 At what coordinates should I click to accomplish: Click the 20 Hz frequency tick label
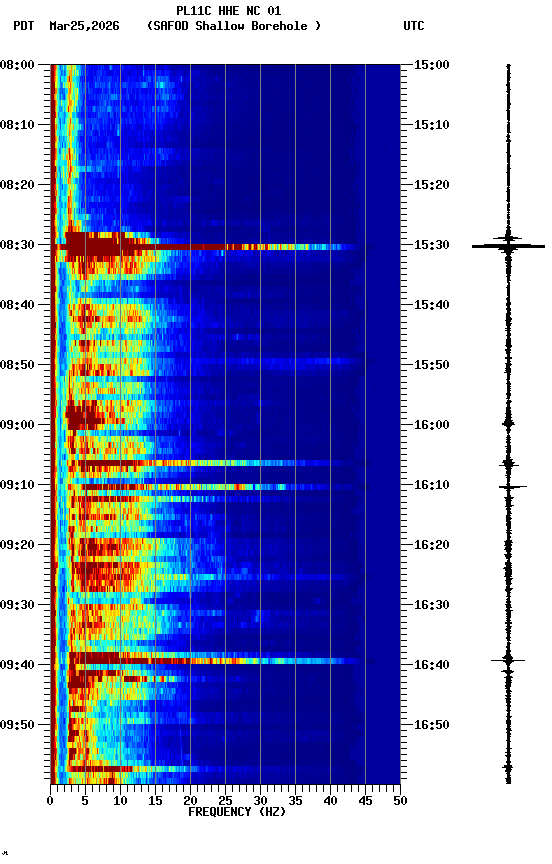click(x=190, y=801)
